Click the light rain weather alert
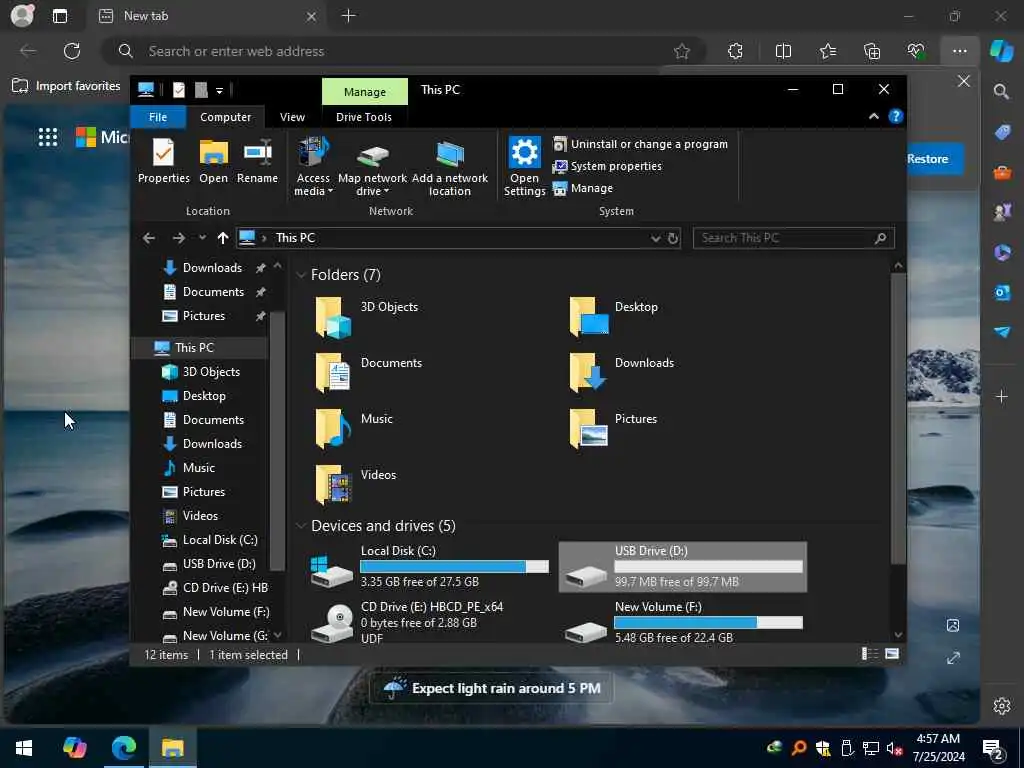The width and height of the screenshot is (1024, 768). pyautogui.click(x=492, y=688)
